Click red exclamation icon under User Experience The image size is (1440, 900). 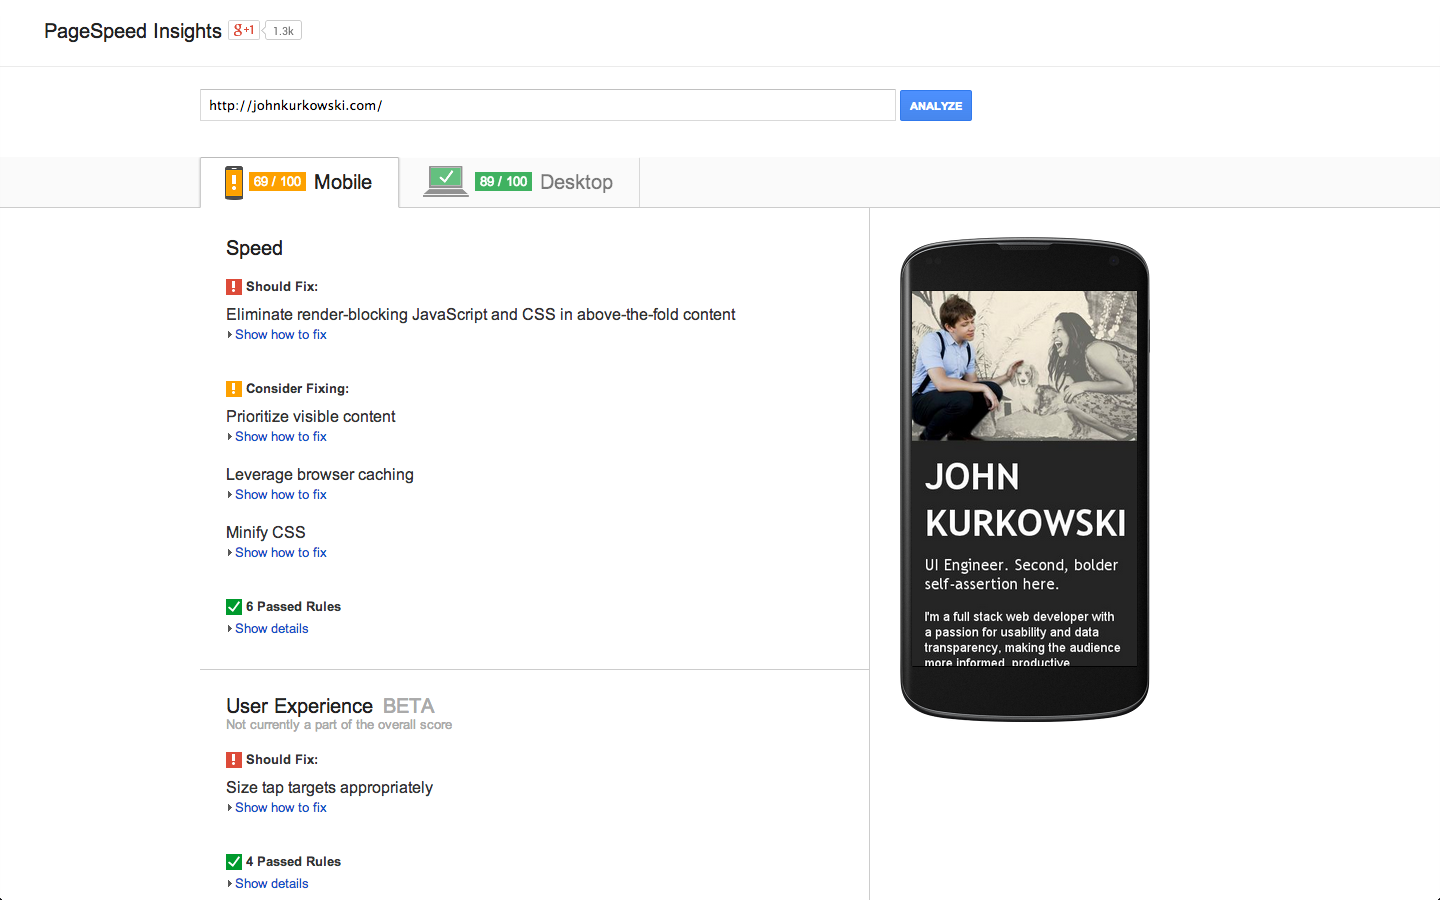coord(234,760)
